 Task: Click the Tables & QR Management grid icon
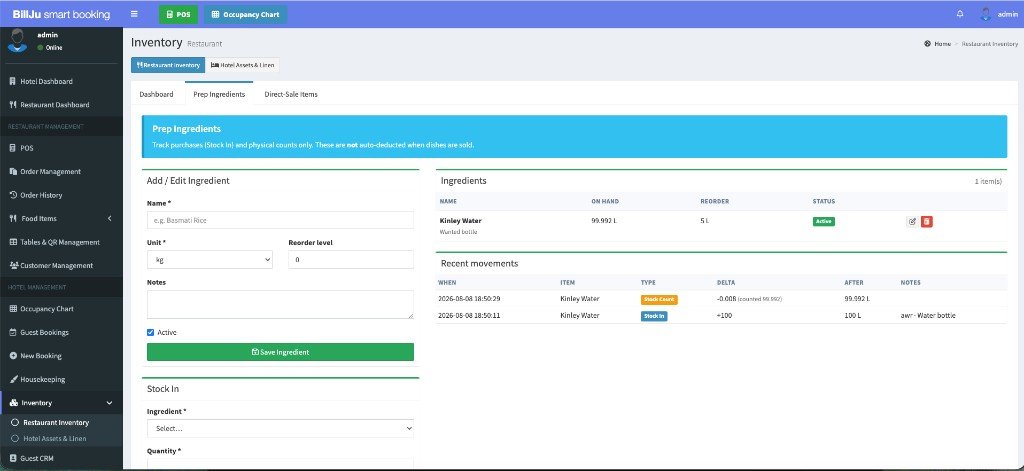(x=13, y=242)
